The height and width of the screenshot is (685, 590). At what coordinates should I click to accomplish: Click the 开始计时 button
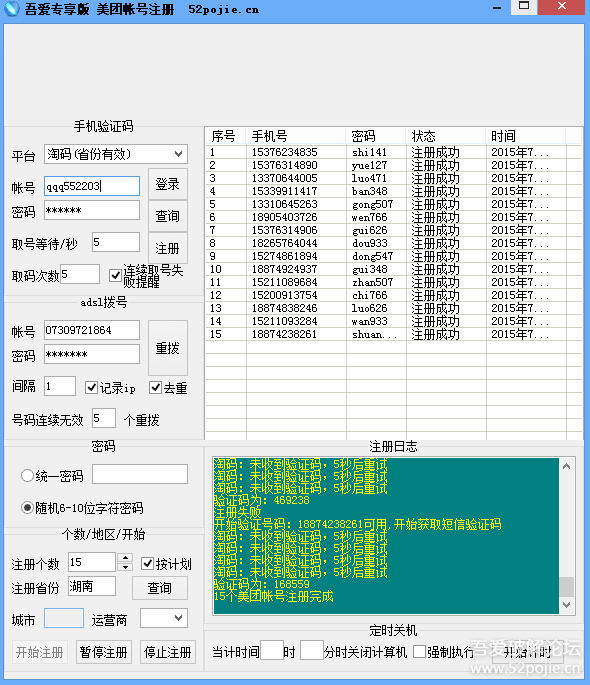tap(527, 652)
